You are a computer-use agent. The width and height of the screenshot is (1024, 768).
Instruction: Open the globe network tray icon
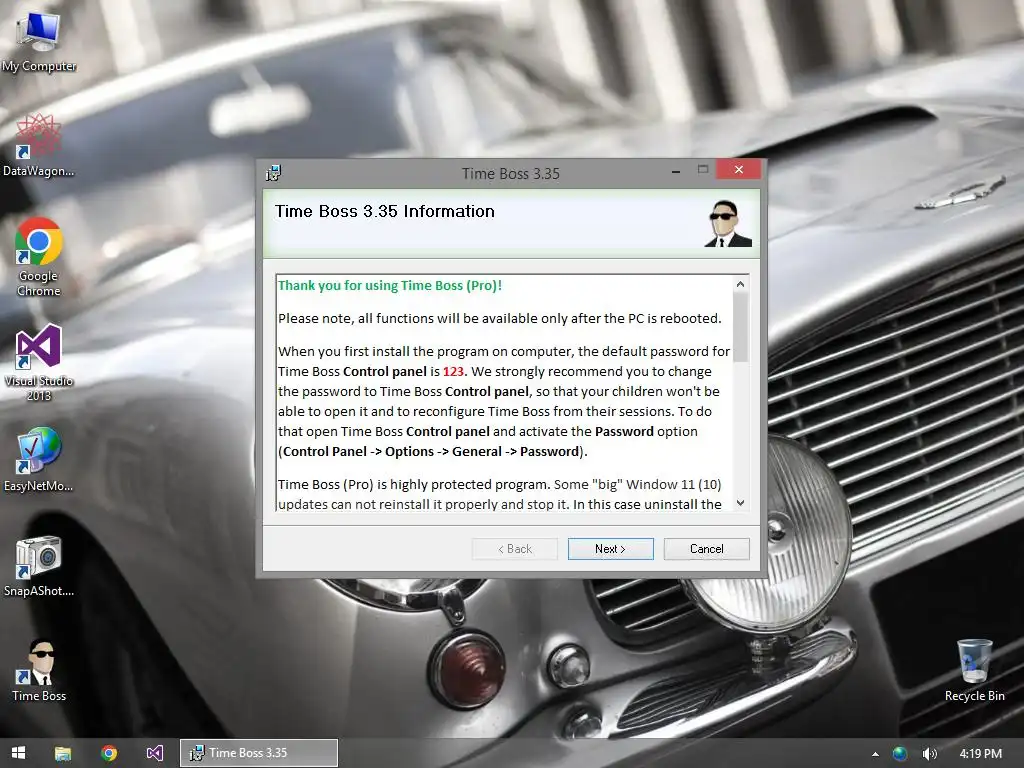(x=900, y=754)
